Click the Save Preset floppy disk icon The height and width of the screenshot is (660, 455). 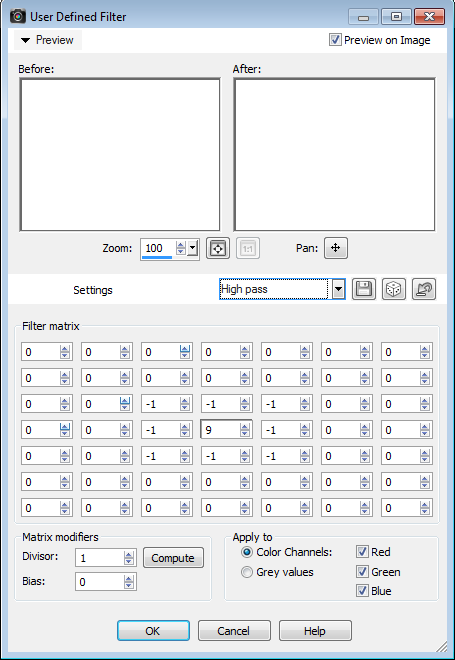pos(364,289)
